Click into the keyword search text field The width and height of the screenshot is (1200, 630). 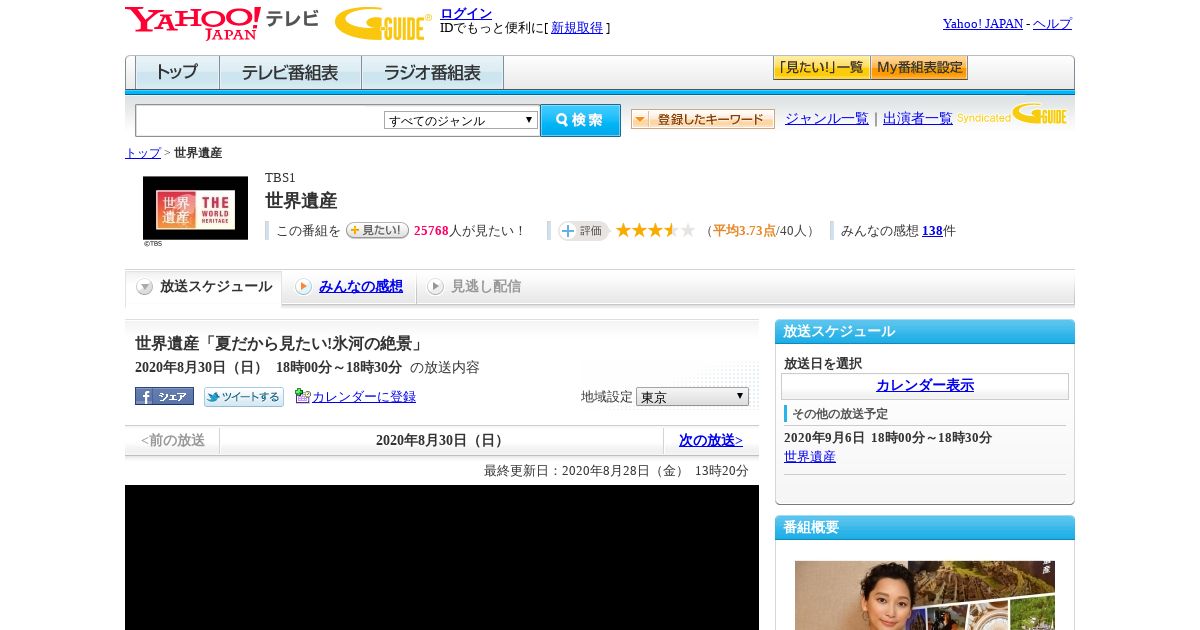[x=260, y=120]
